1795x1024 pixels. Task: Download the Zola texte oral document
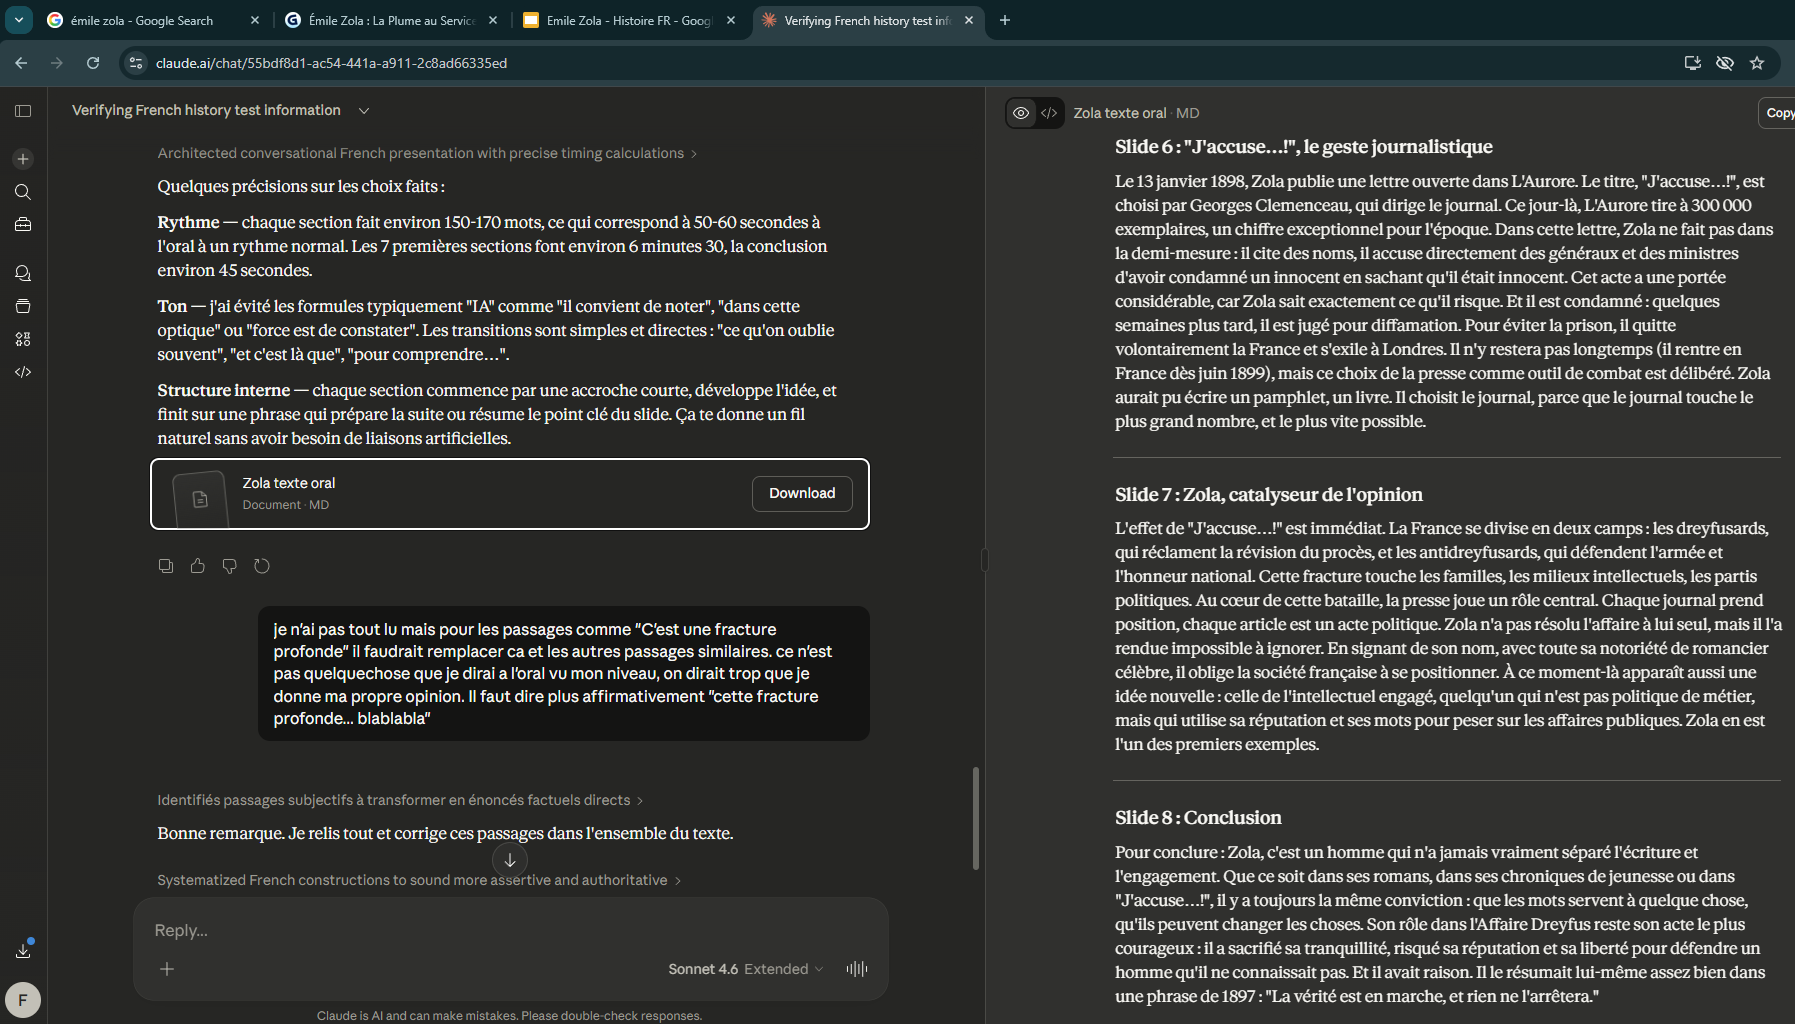[x=801, y=493]
